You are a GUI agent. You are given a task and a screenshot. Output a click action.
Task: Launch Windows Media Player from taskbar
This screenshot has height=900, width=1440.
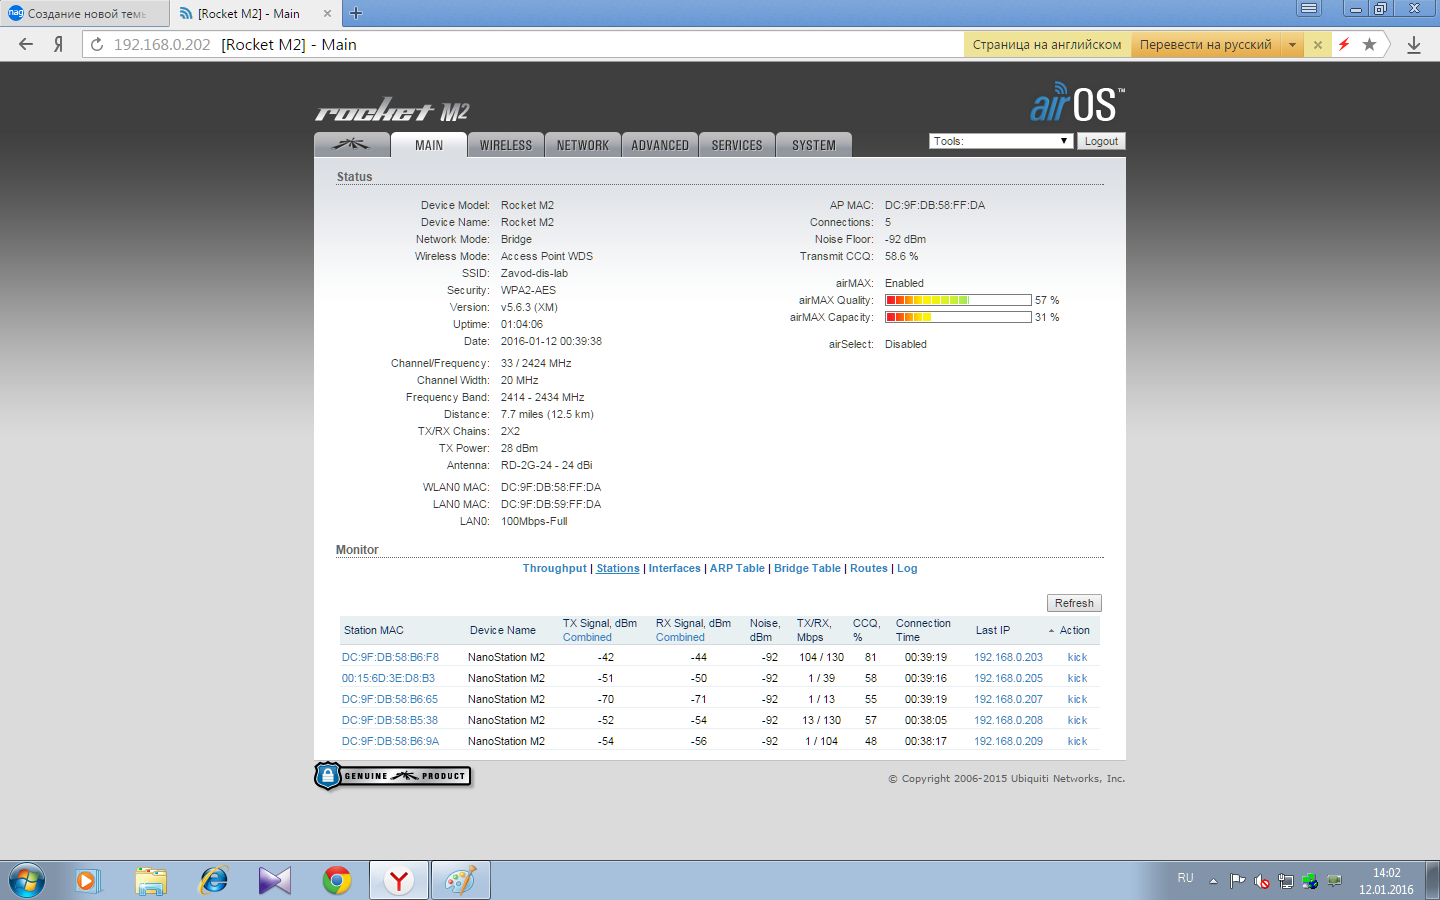88,881
